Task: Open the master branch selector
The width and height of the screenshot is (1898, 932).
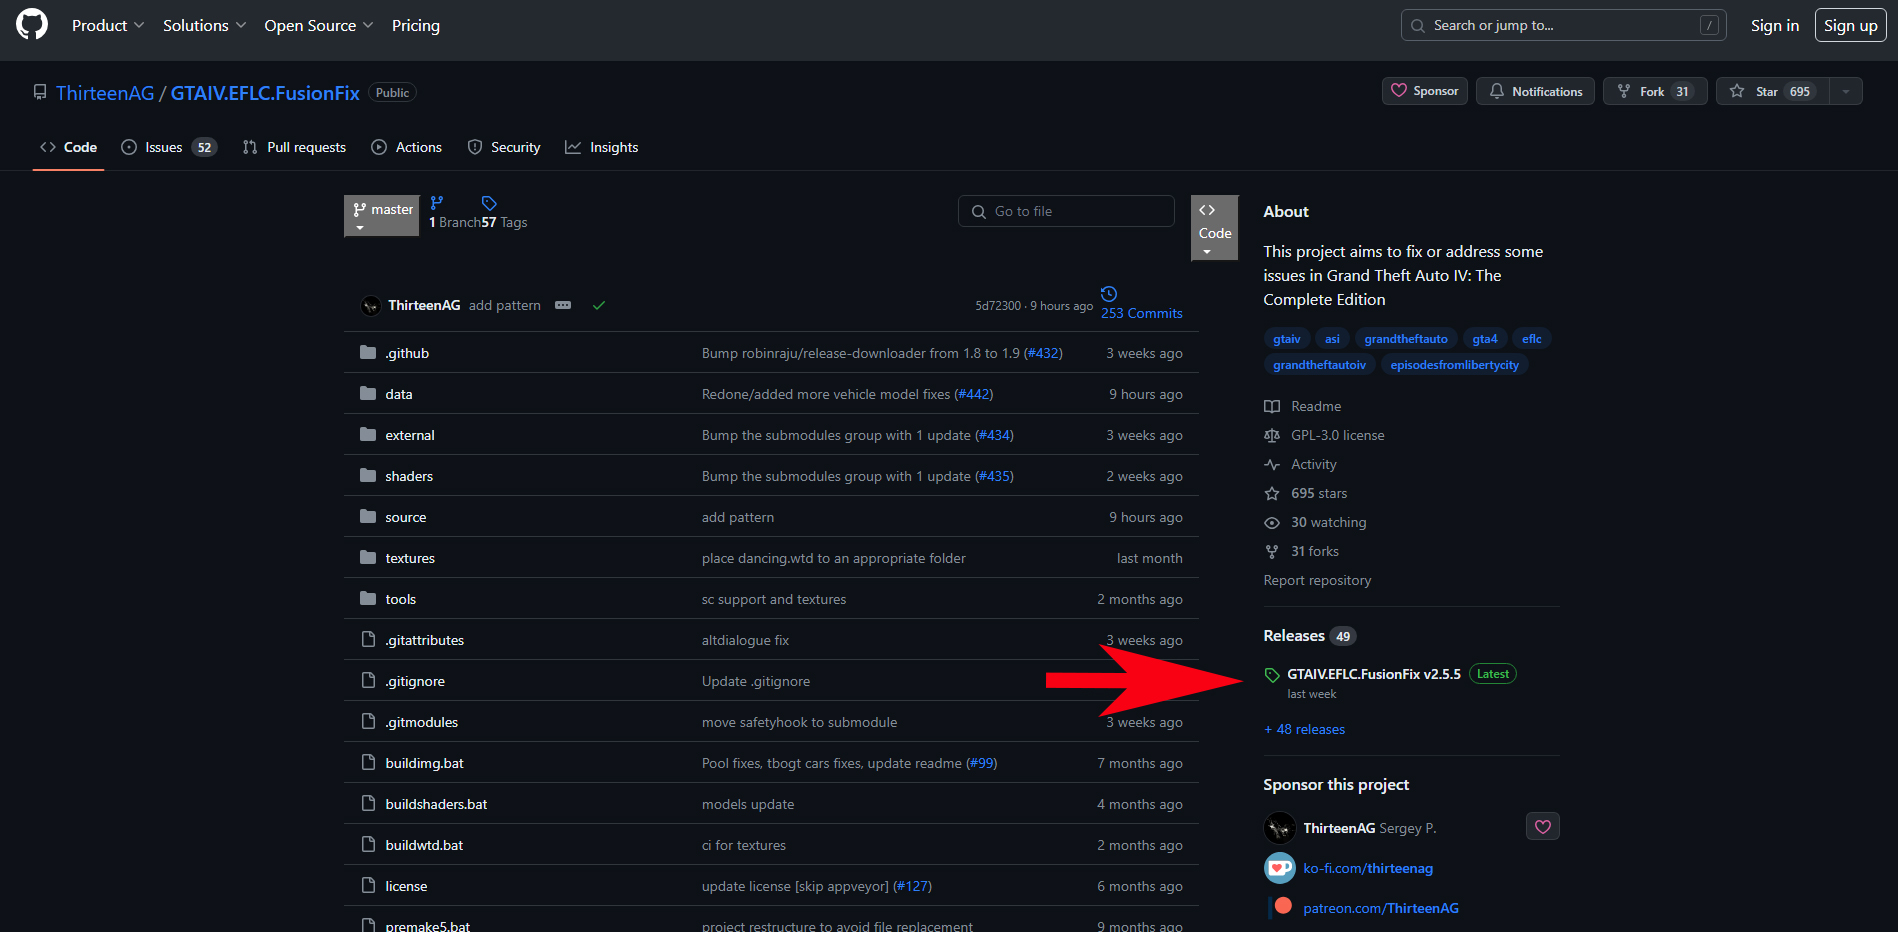Action: click(382, 216)
